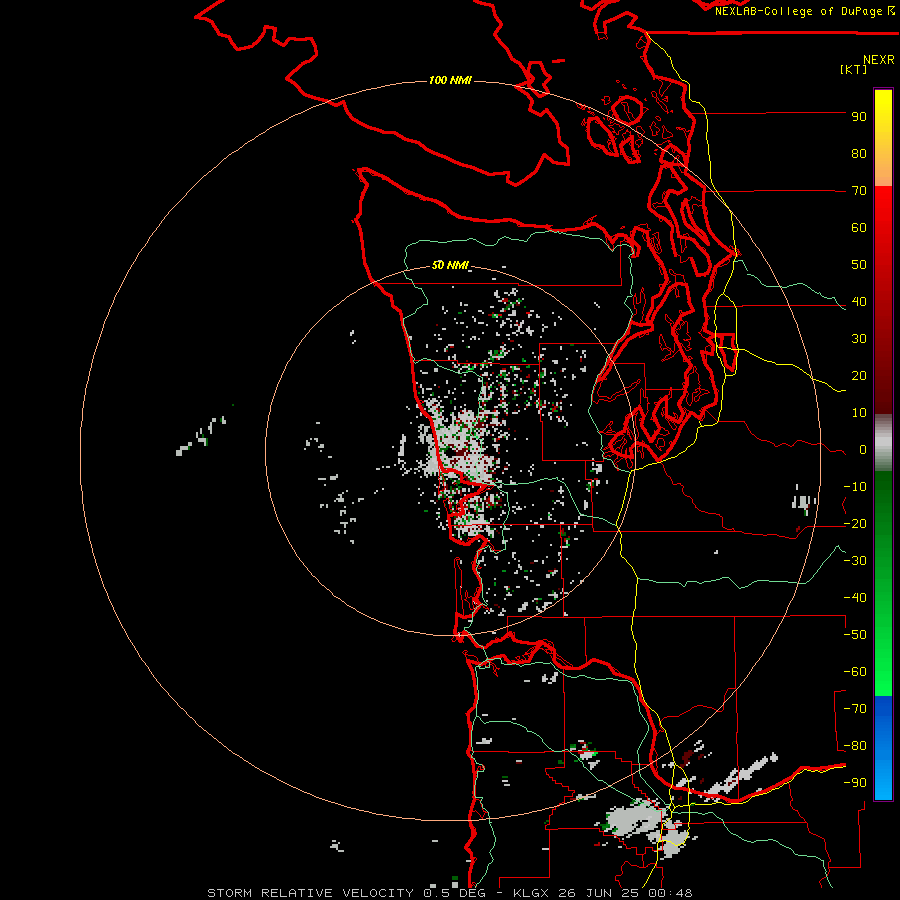Click the "NEXR" label above the scale
Screen dimensions: 900x900
pos(879,60)
